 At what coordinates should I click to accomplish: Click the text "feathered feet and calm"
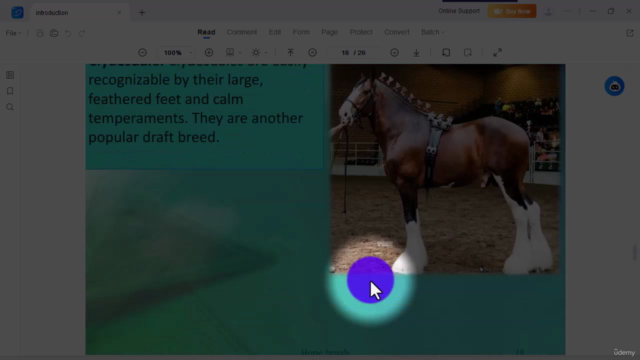[x=166, y=99]
